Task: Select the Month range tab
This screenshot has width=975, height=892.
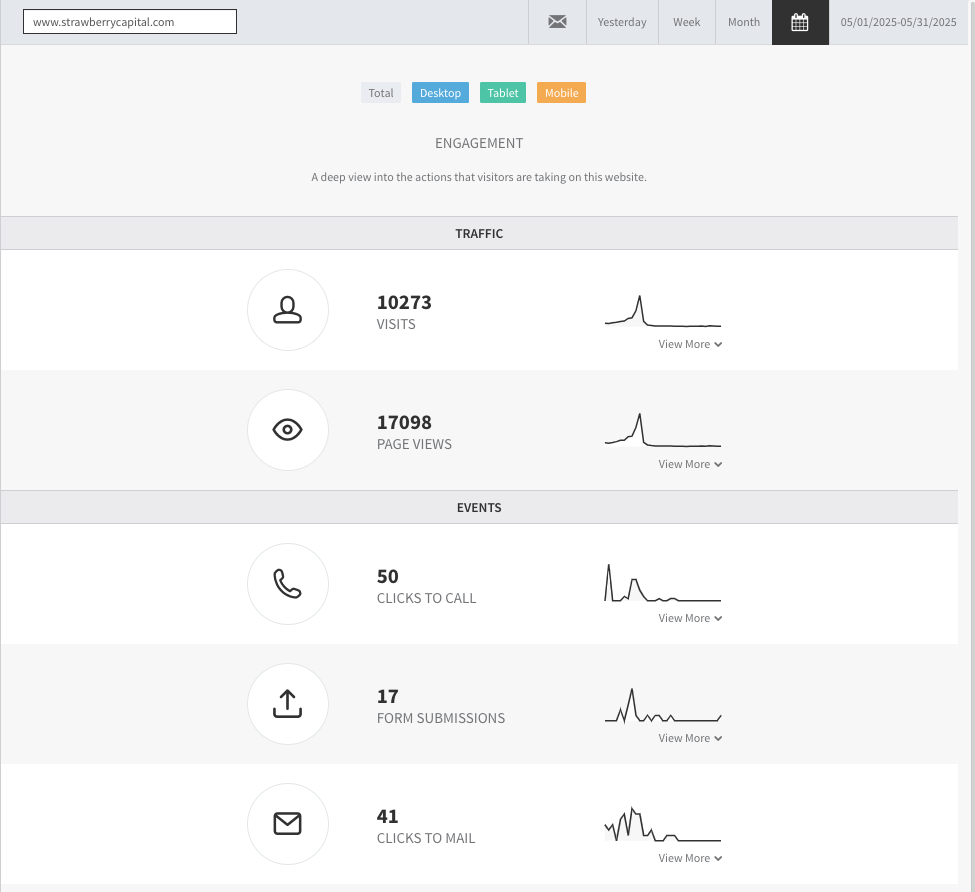Action: pos(744,22)
